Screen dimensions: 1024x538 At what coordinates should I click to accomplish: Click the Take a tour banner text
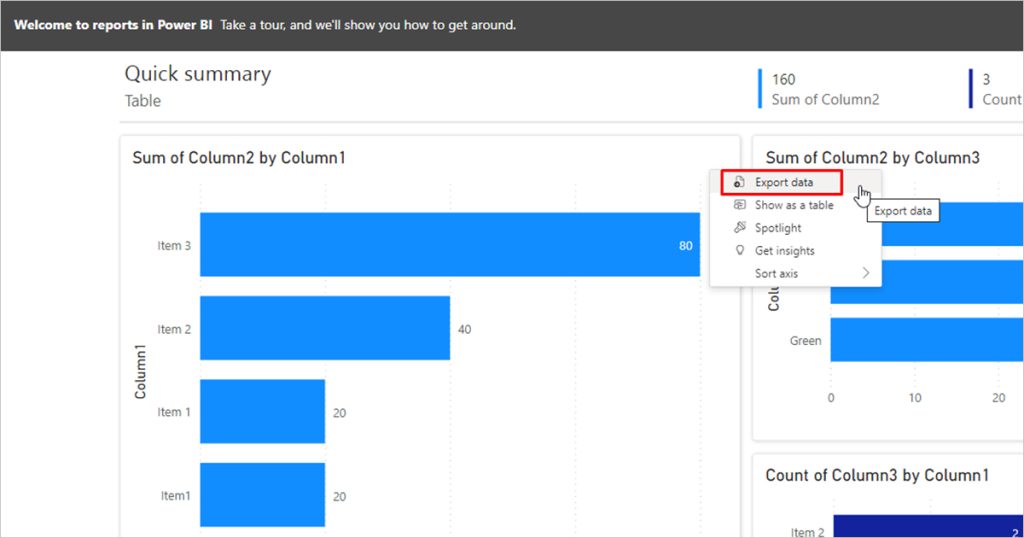coord(368,24)
